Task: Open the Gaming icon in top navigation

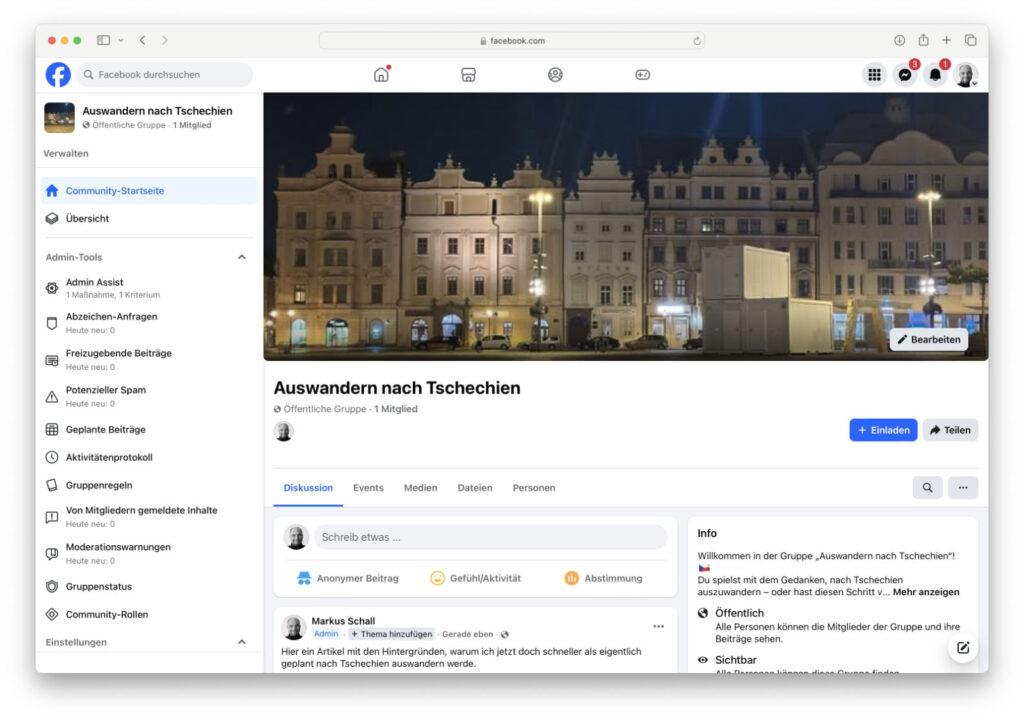Action: tap(642, 74)
